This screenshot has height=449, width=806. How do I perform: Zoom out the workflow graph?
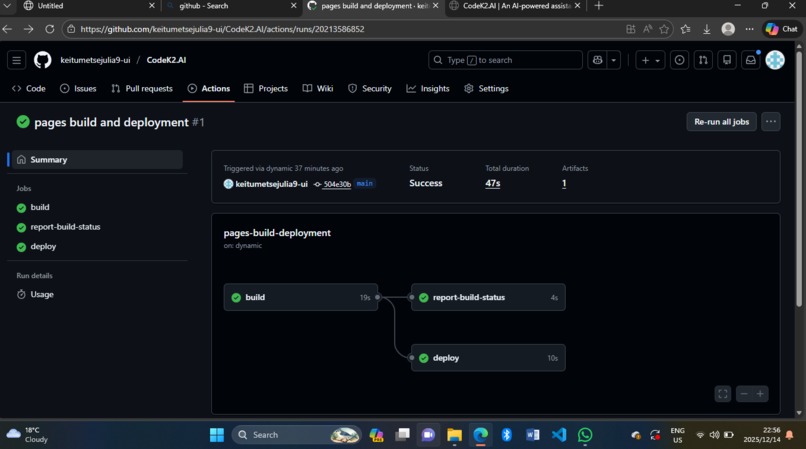(744, 394)
